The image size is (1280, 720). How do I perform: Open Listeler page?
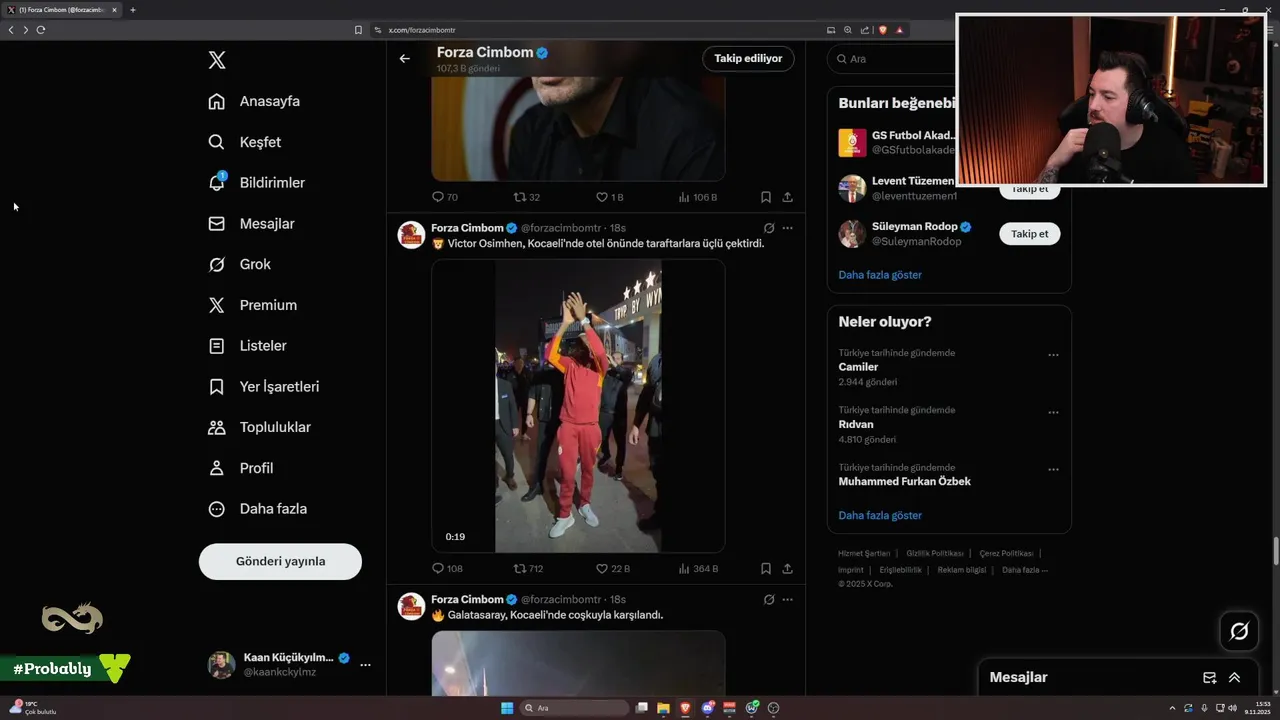pyautogui.click(x=247, y=346)
